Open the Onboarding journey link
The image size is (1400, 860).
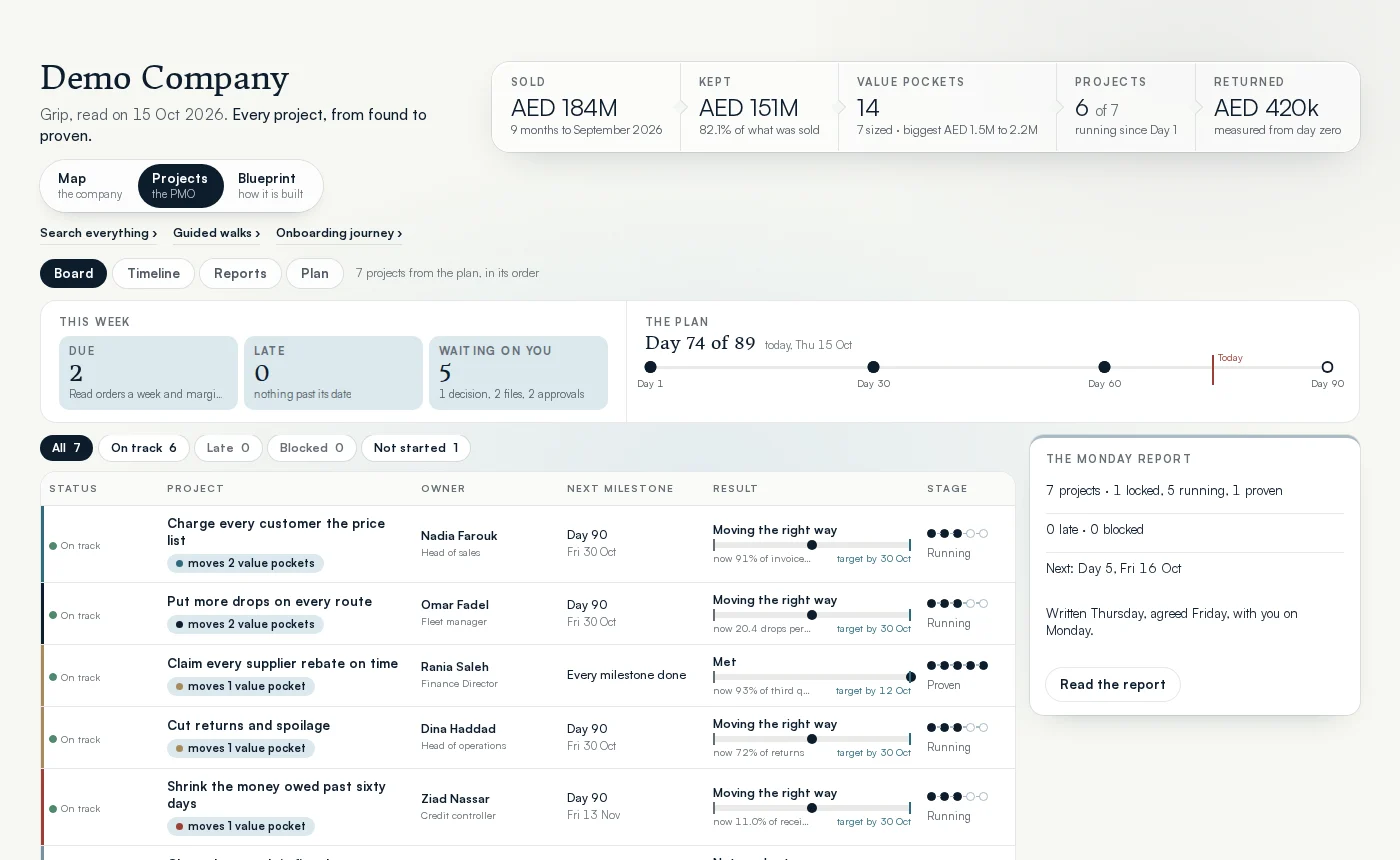click(339, 233)
